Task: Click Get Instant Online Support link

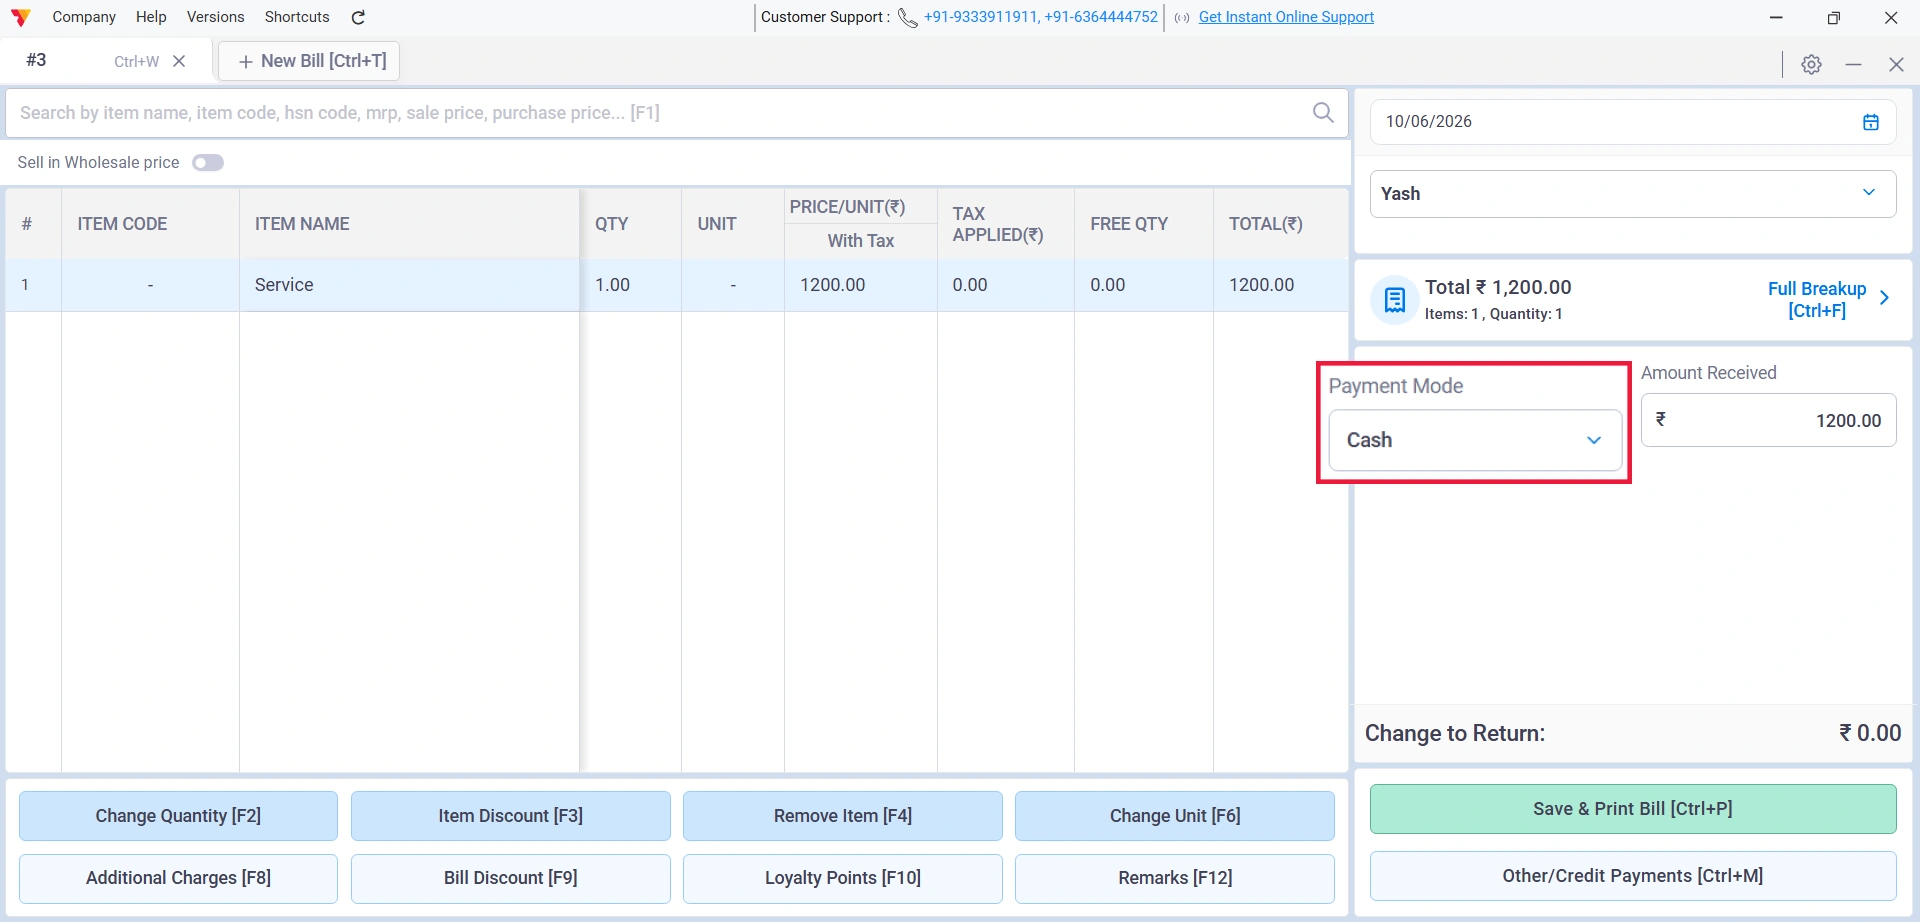Action: 1286,17
